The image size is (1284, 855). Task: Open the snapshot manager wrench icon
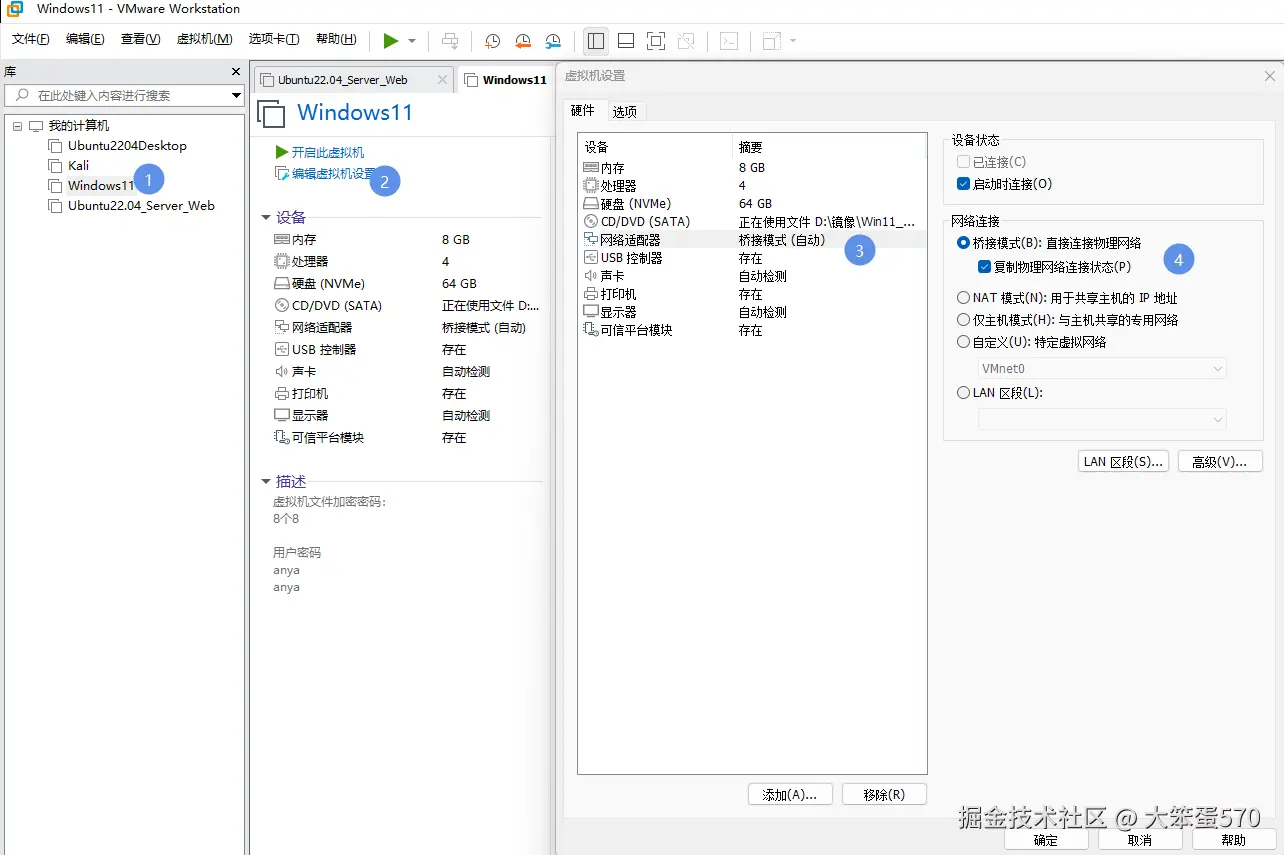[553, 41]
